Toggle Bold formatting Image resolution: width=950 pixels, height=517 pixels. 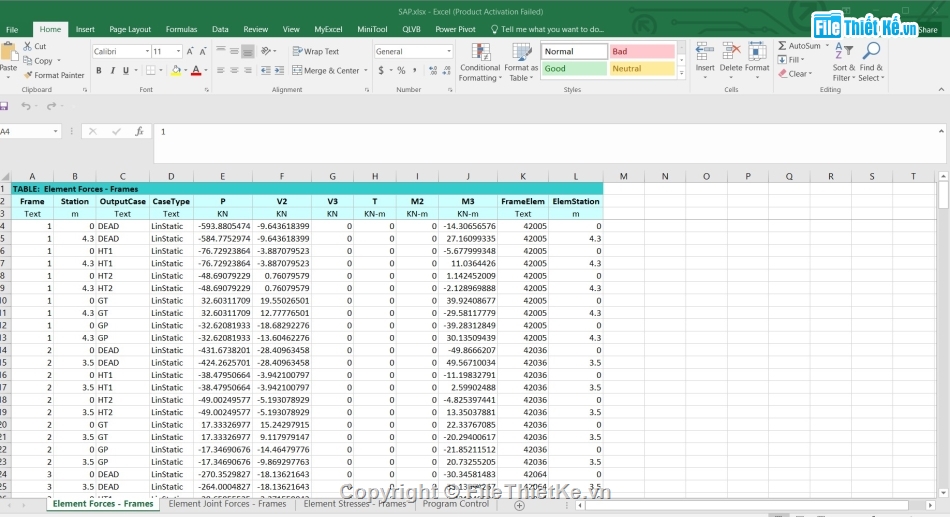tap(99, 70)
